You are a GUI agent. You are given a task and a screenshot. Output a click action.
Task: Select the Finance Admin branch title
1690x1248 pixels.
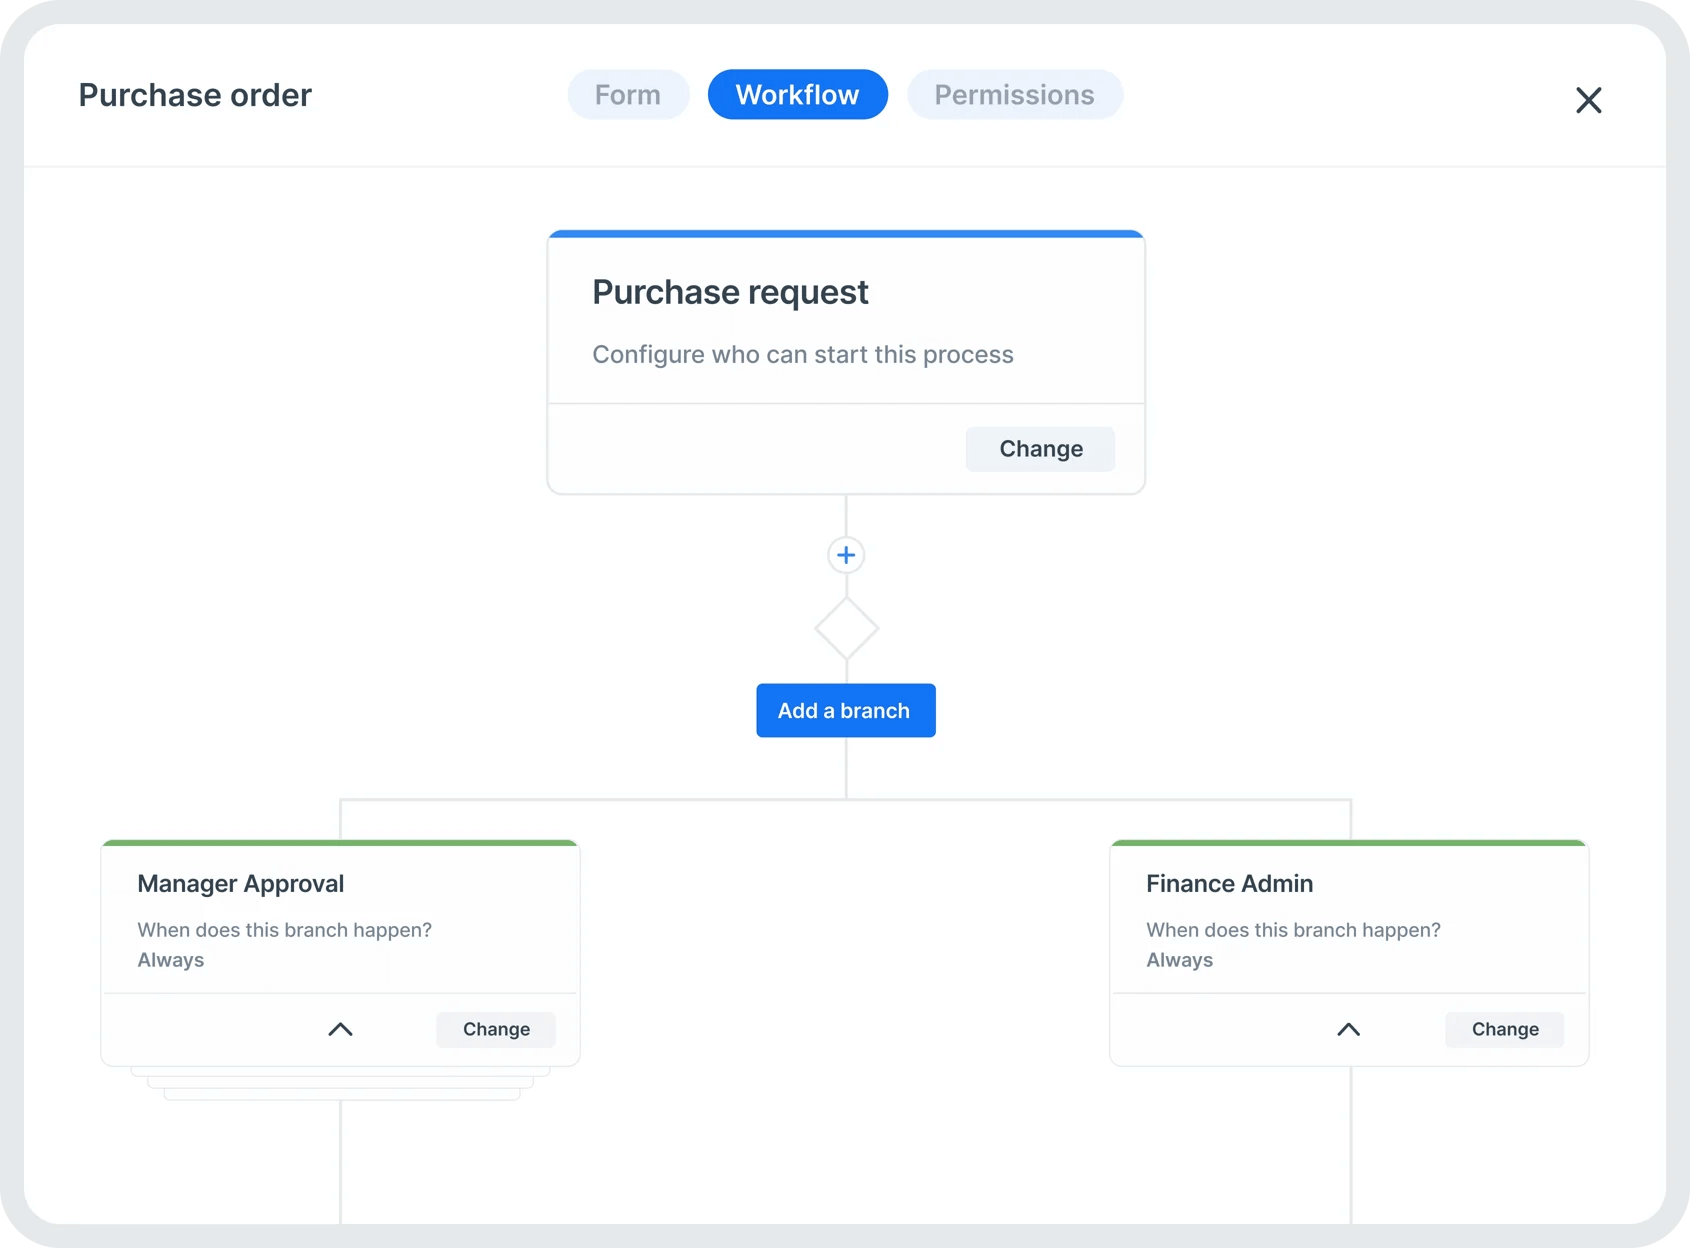(1229, 884)
